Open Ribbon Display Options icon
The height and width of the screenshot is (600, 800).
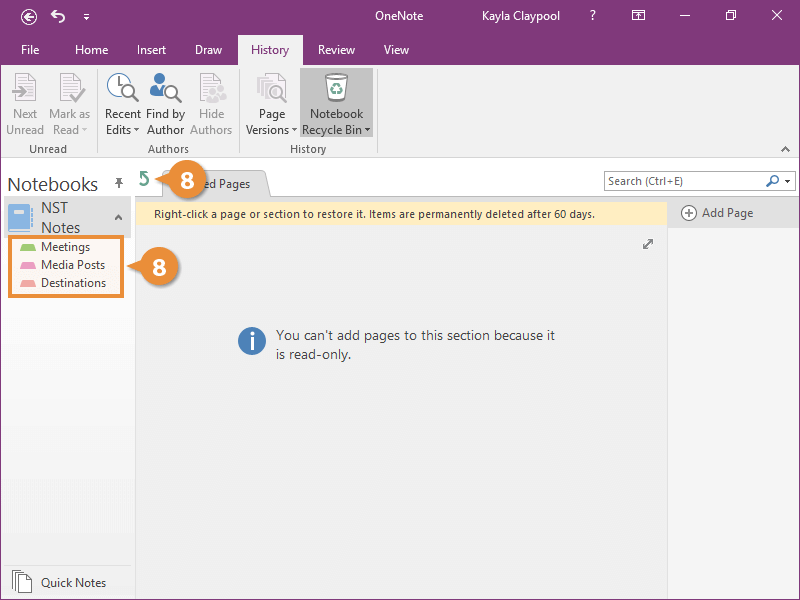point(638,16)
